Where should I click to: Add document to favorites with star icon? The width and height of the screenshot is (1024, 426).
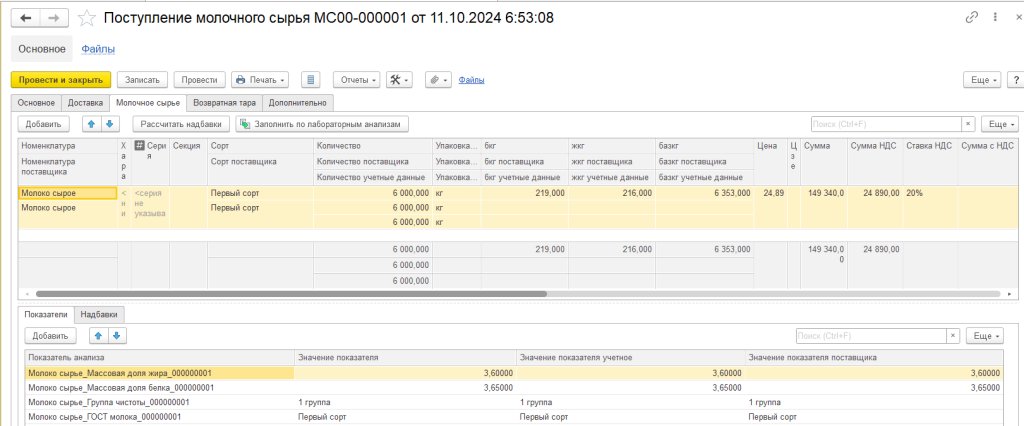[x=88, y=18]
